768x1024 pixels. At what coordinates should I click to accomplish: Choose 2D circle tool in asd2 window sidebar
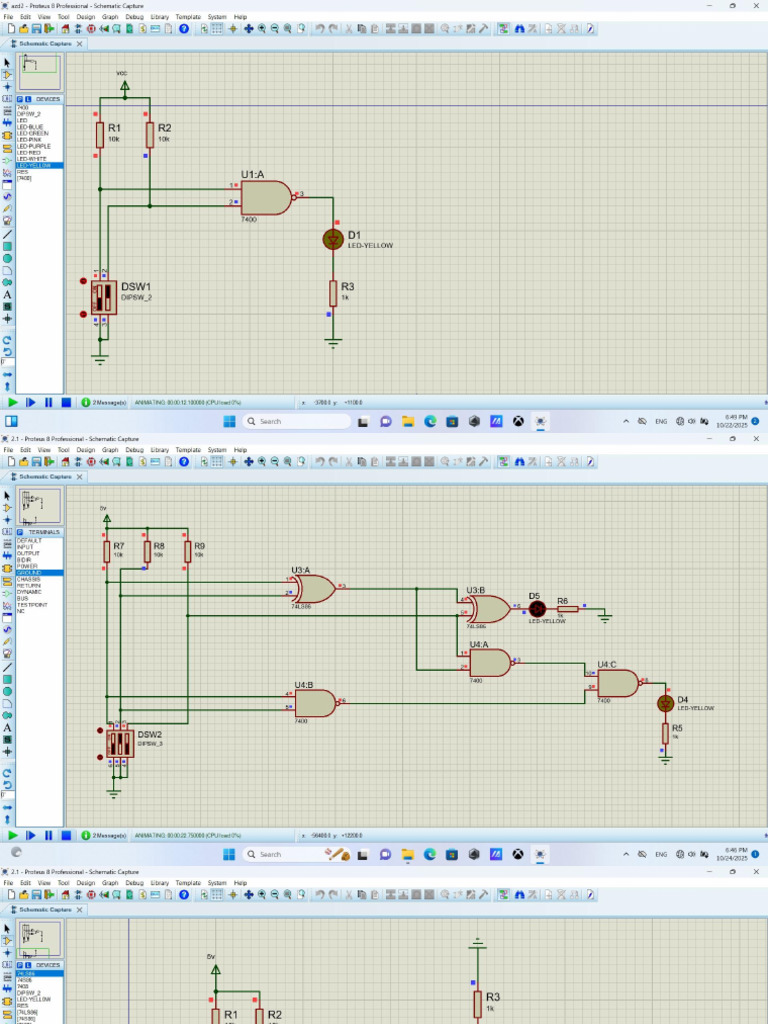click(x=7, y=259)
